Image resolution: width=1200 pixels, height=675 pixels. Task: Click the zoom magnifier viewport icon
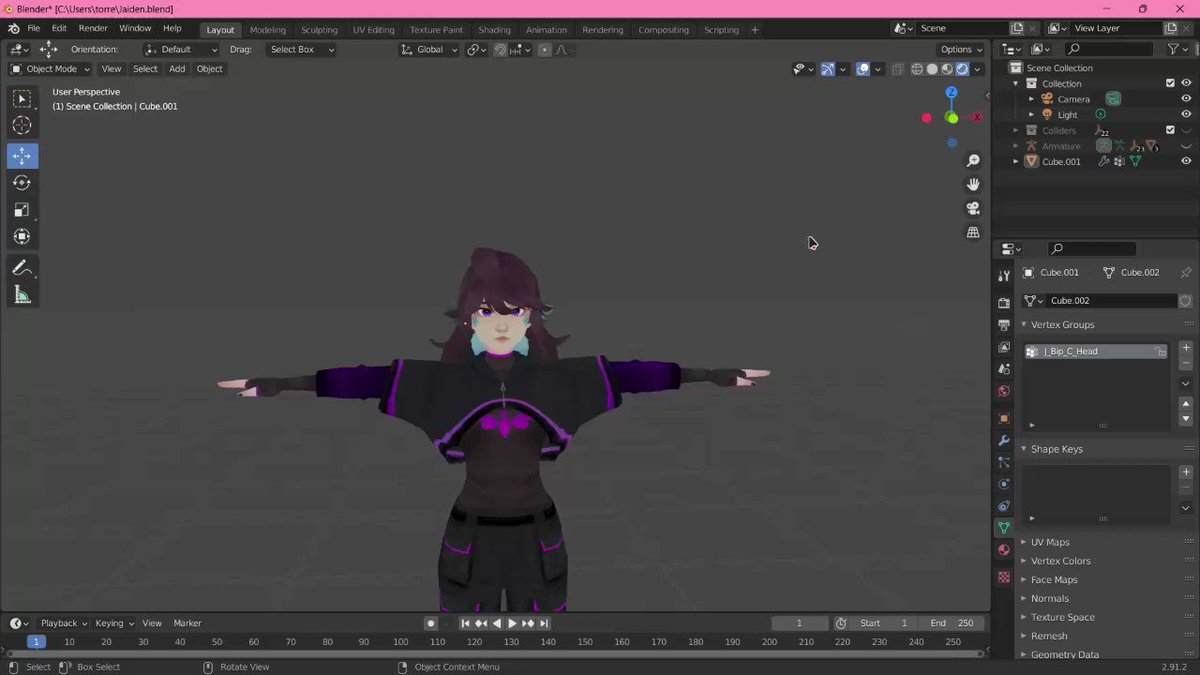tap(973, 161)
